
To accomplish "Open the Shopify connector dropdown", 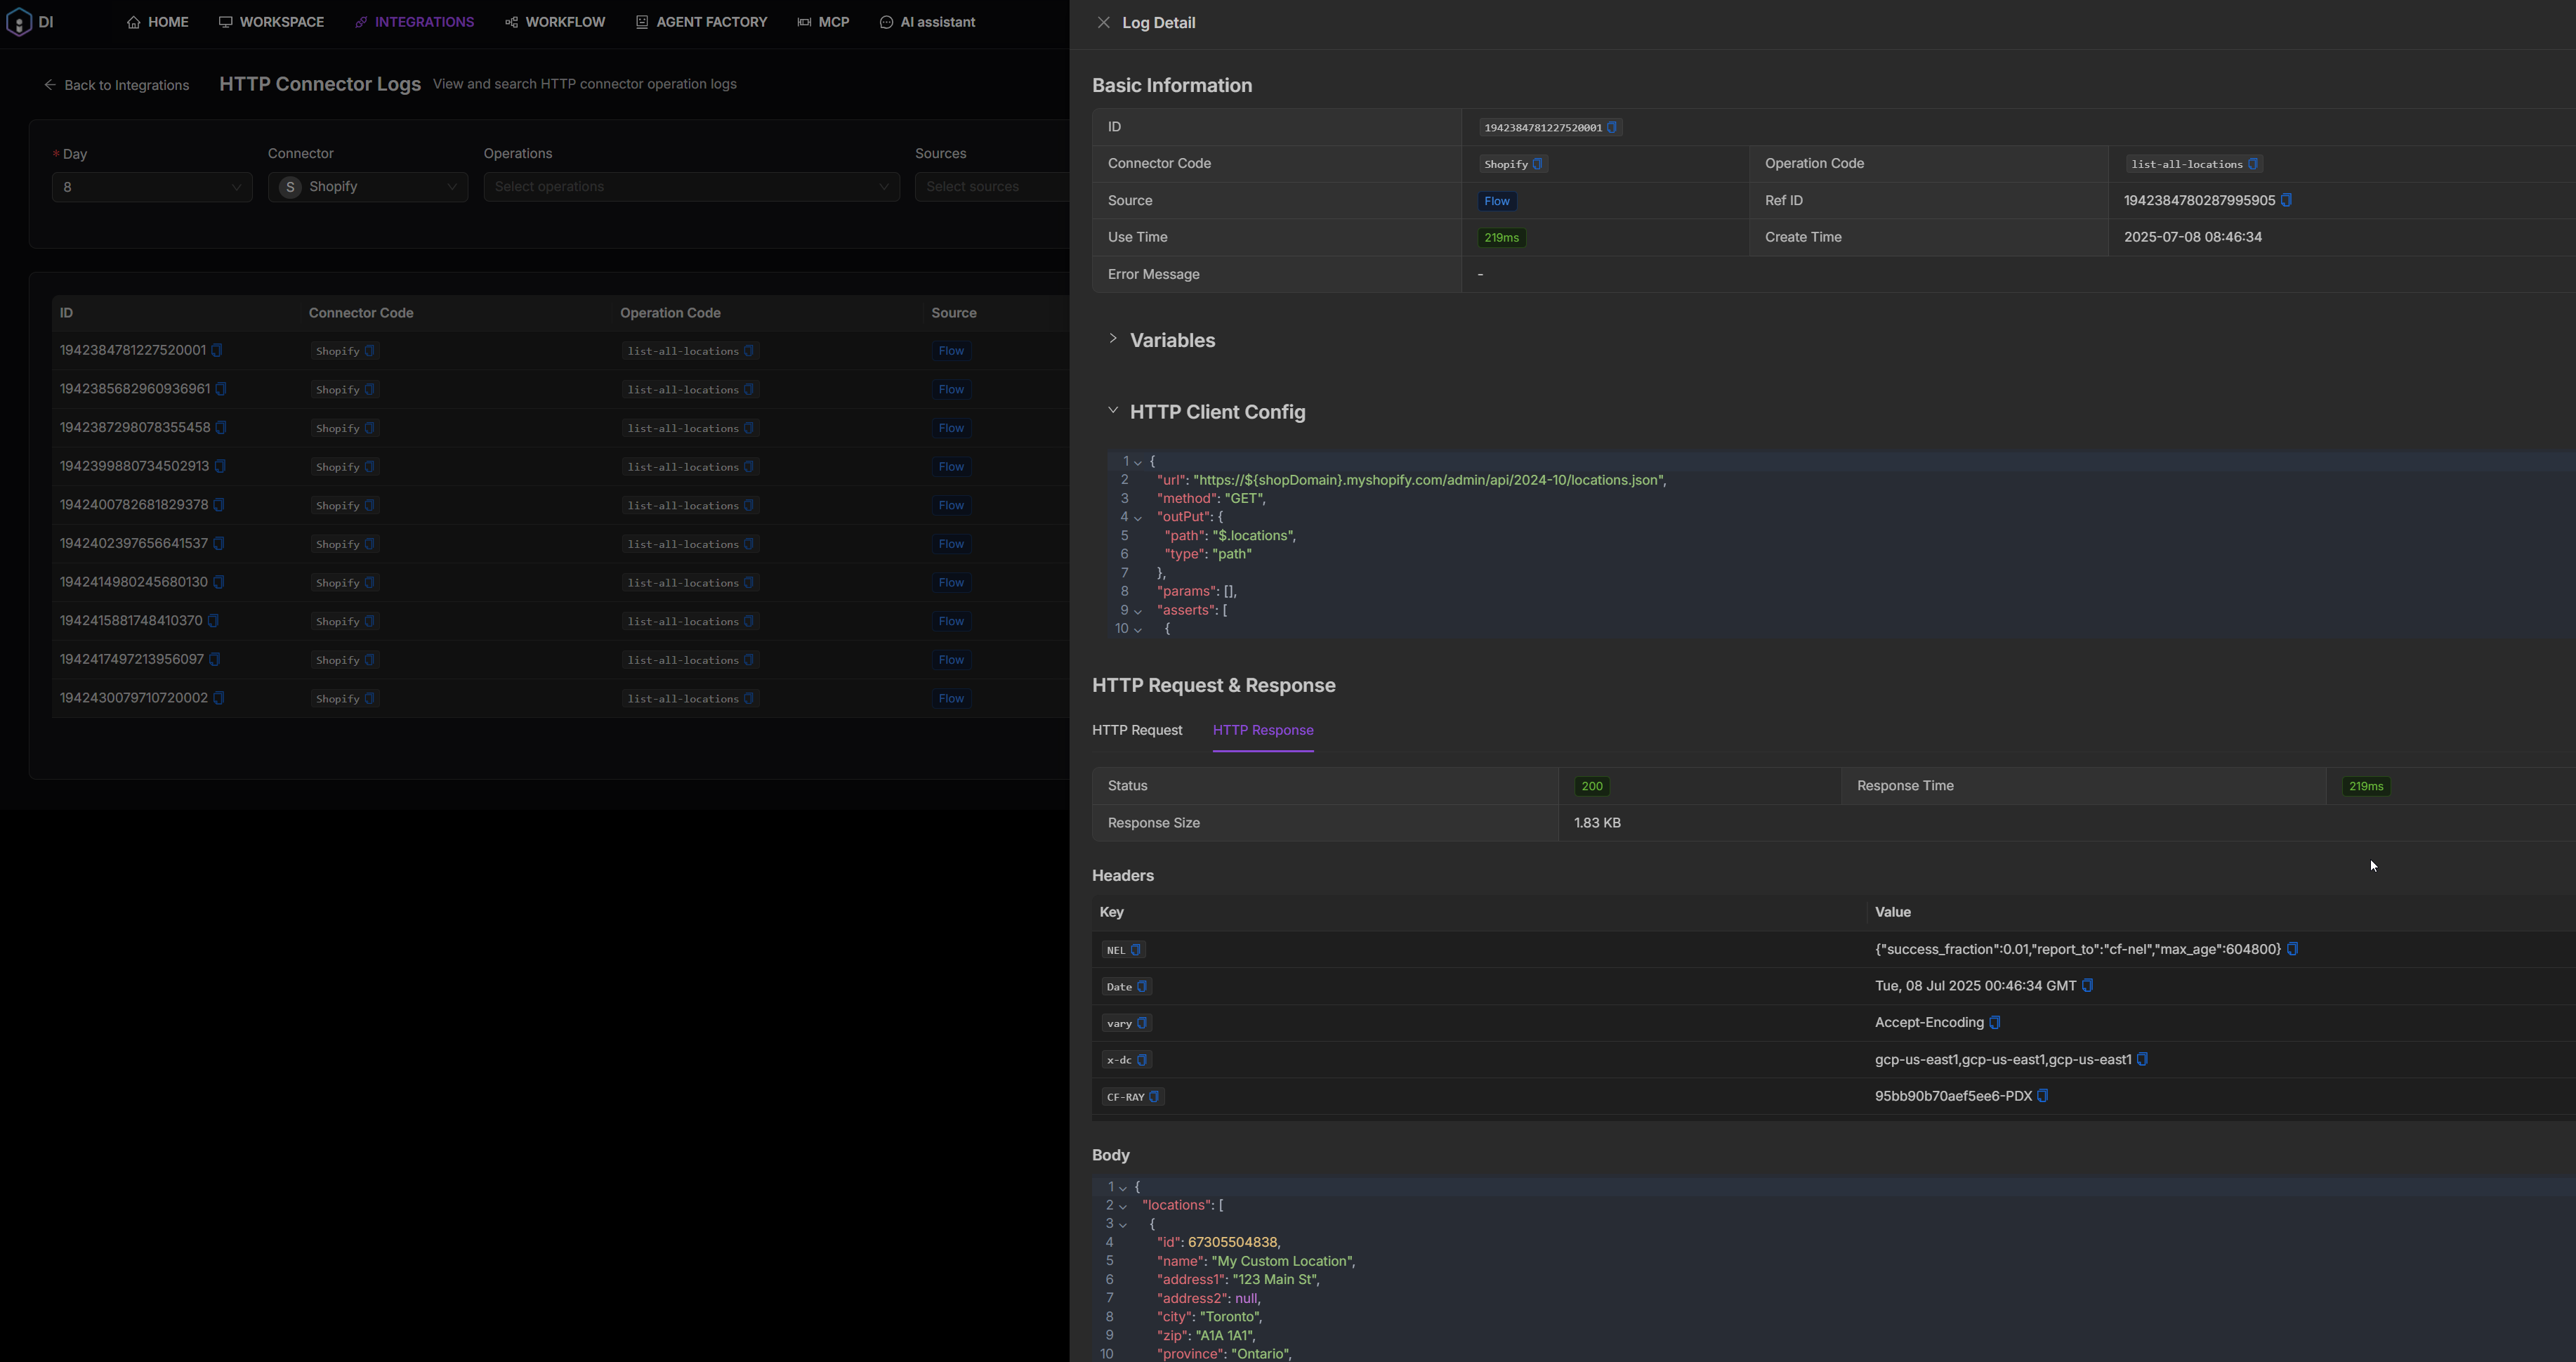I will pyautogui.click(x=367, y=187).
